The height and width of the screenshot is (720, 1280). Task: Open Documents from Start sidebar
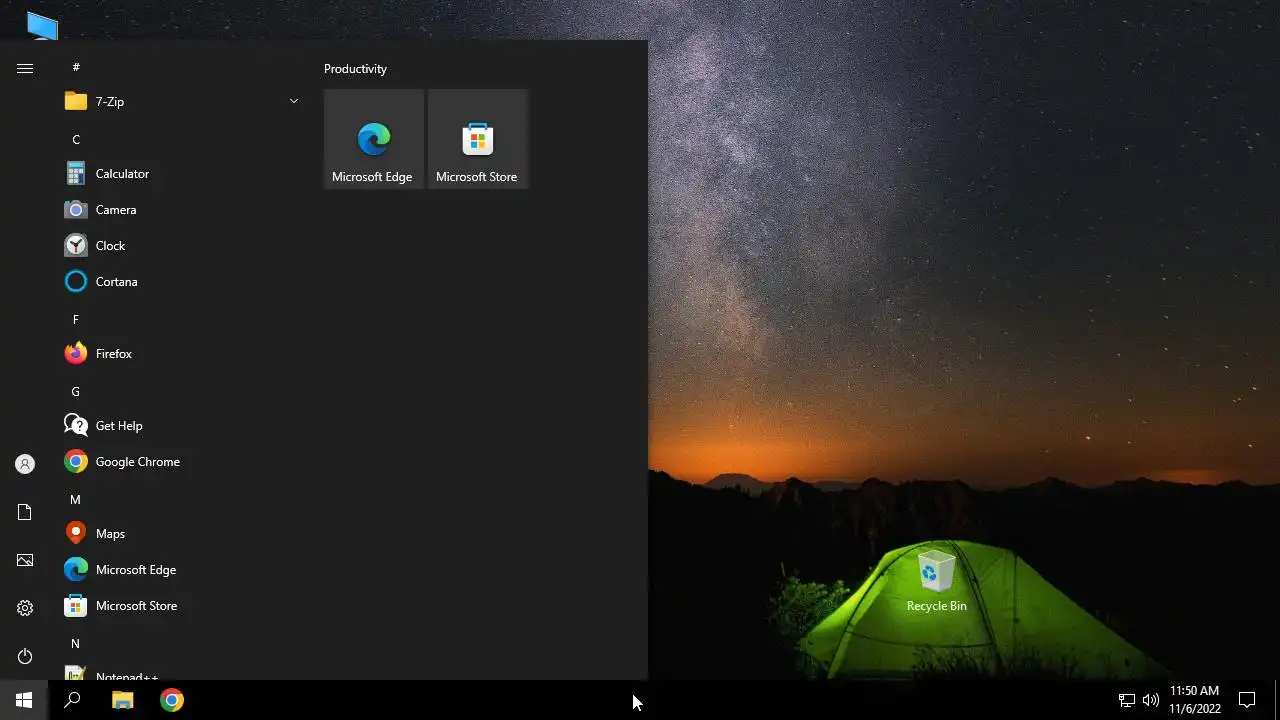[x=25, y=512]
